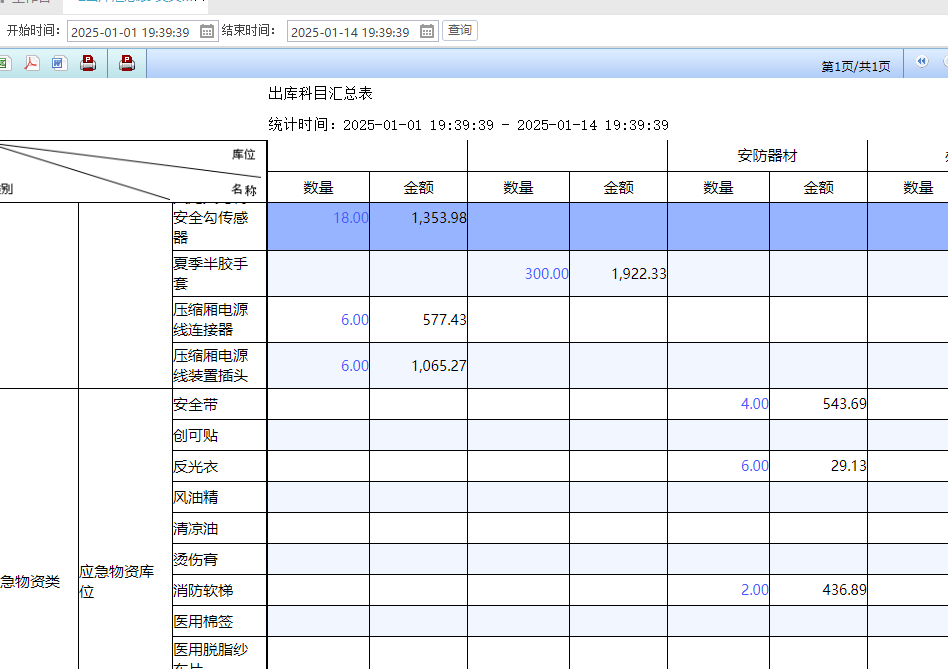Click the printer icon beside the Word export icon
Image resolution: width=948 pixels, height=669 pixels.
pos(88,64)
